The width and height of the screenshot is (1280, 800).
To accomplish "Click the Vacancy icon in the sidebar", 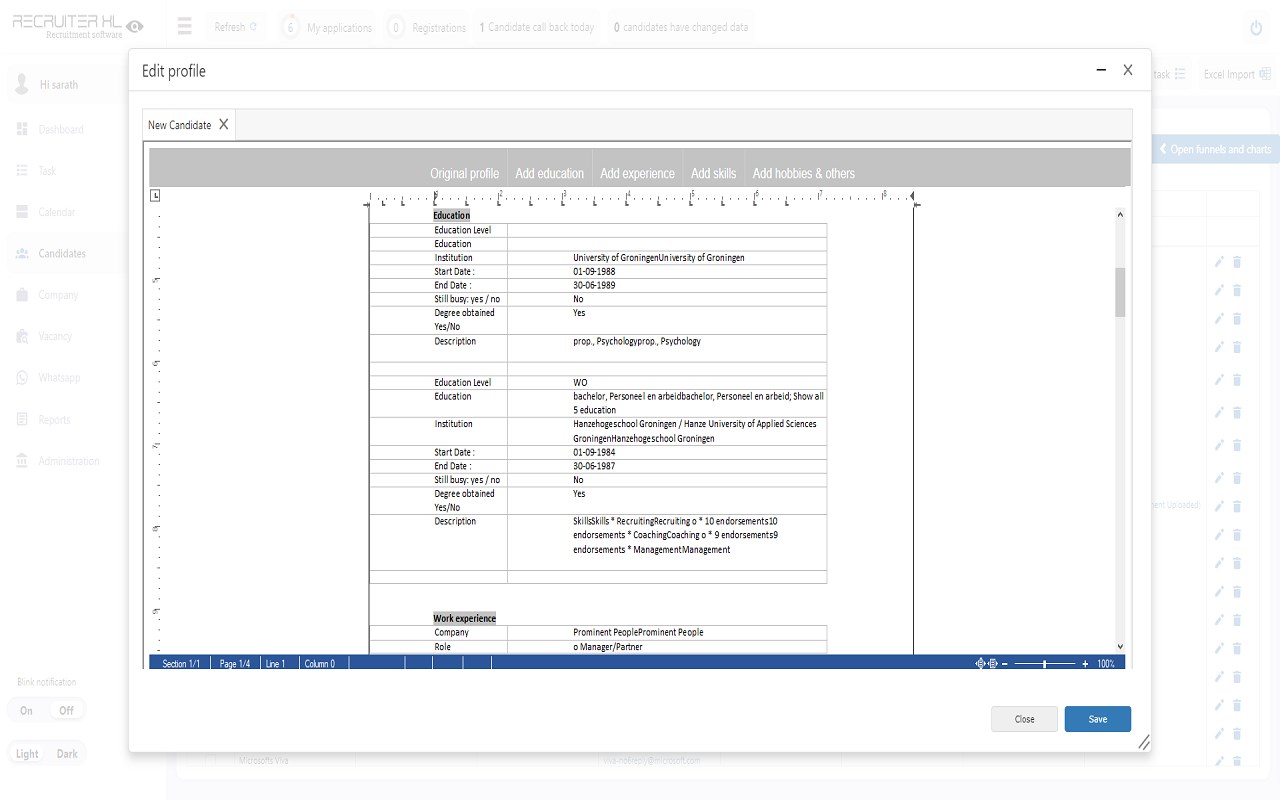I will 22,336.
